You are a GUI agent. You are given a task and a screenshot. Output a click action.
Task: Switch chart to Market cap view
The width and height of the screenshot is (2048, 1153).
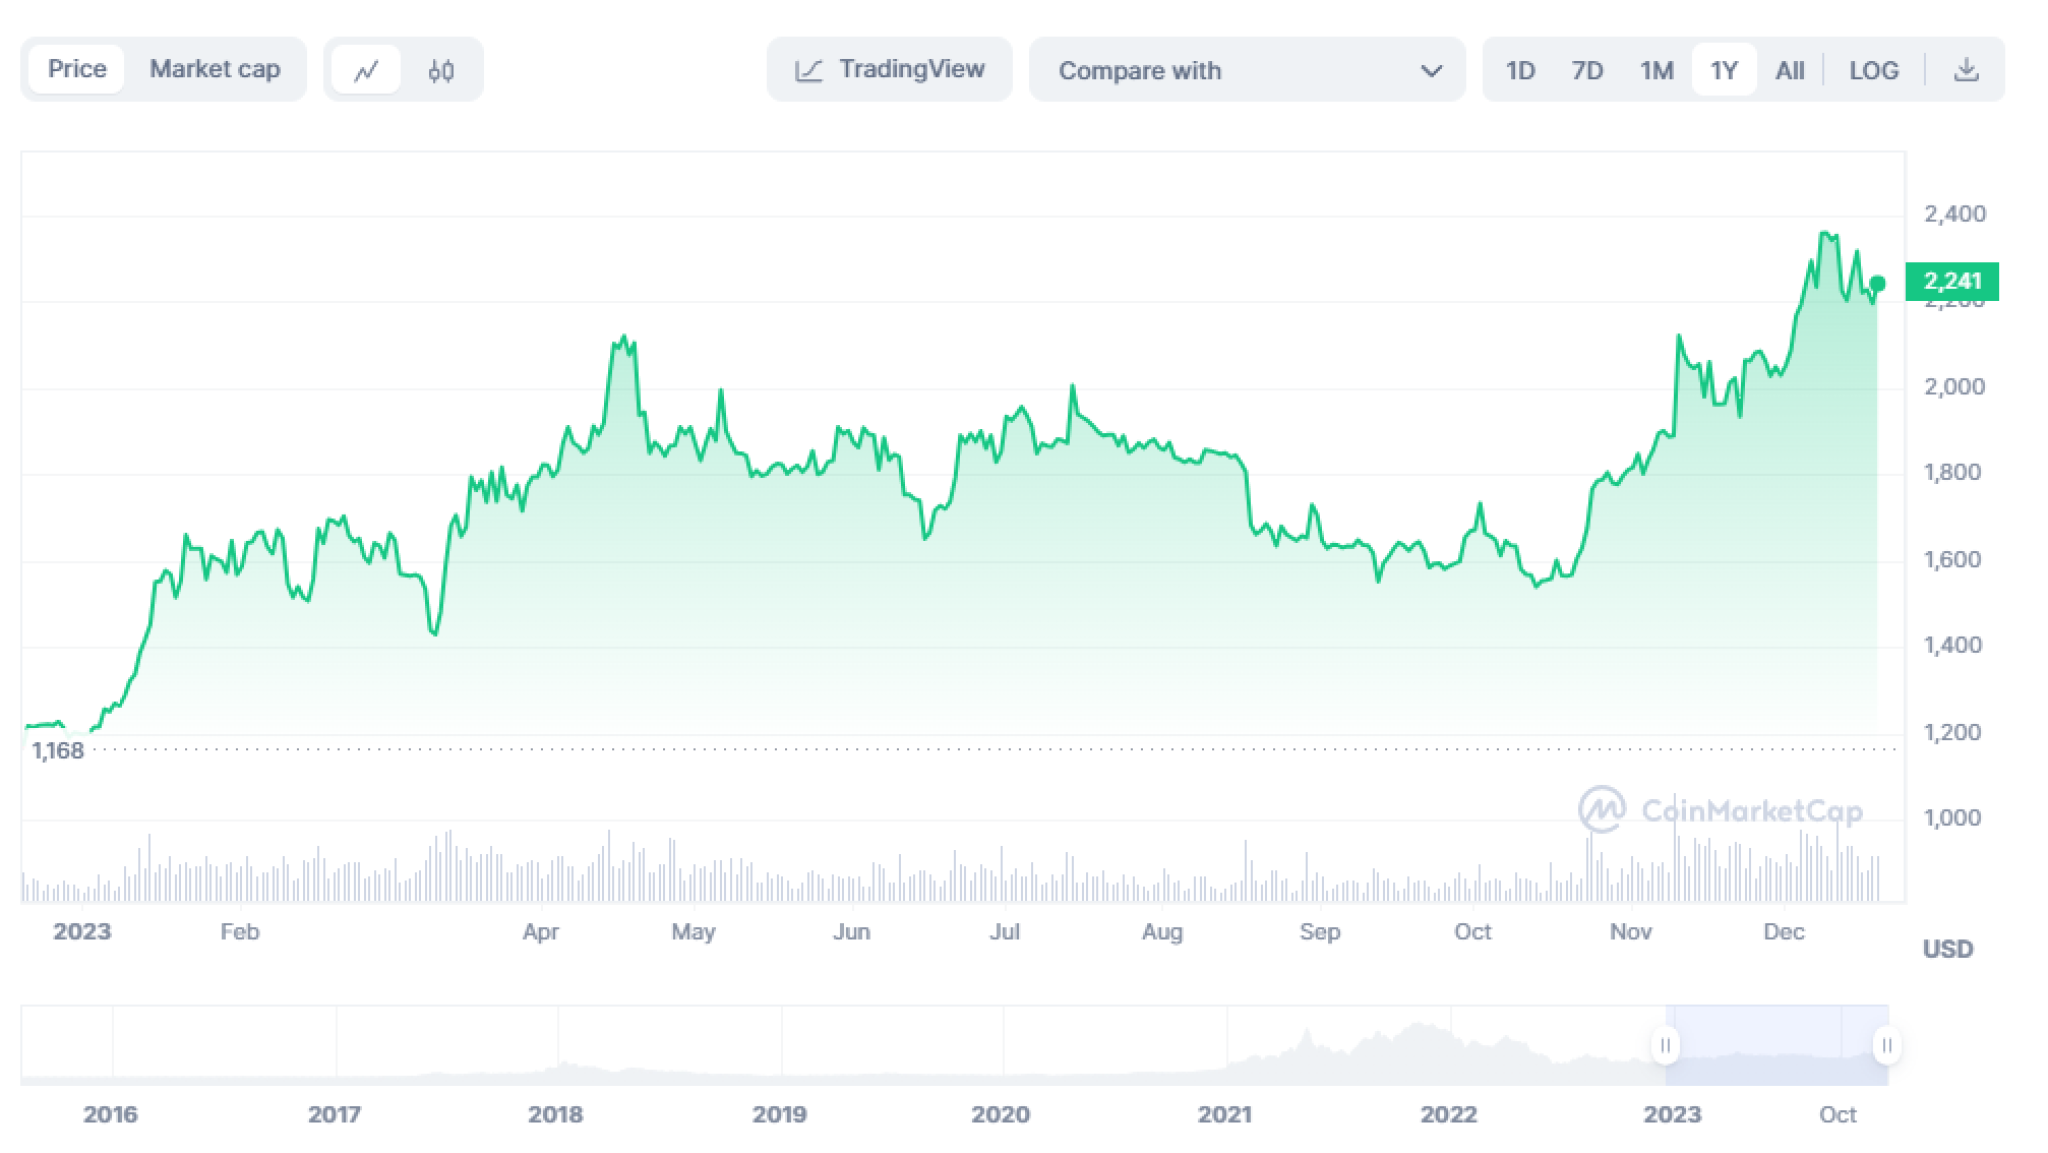pos(215,69)
